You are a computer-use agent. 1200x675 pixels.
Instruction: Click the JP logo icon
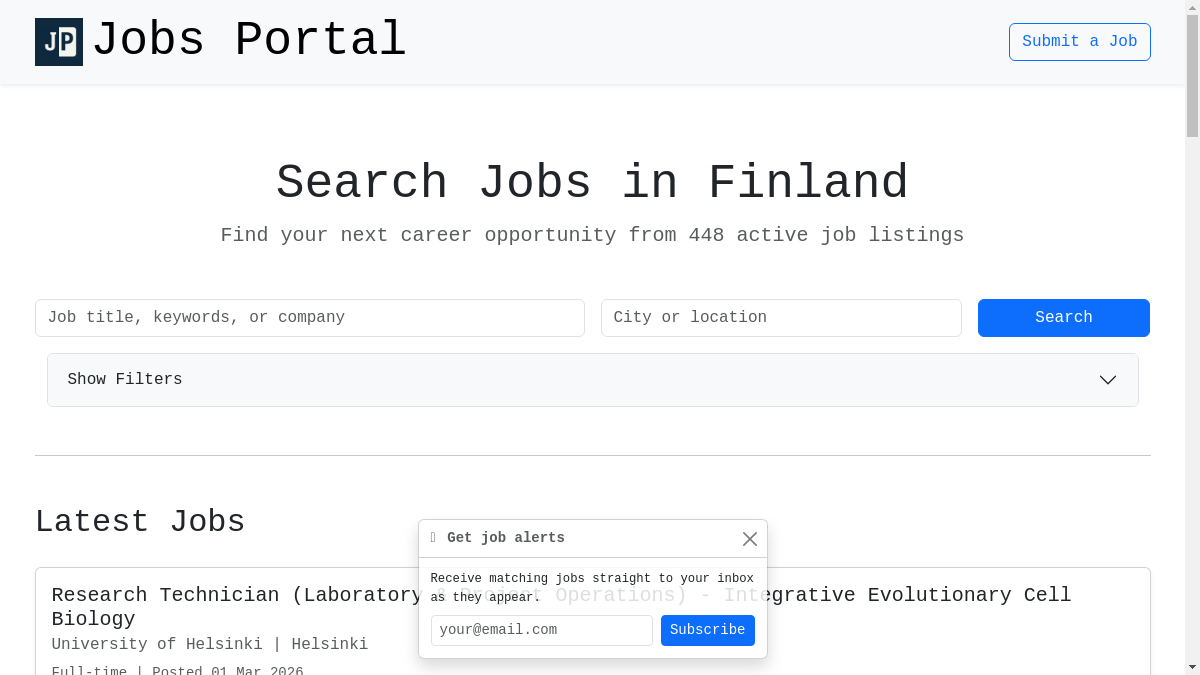click(59, 42)
